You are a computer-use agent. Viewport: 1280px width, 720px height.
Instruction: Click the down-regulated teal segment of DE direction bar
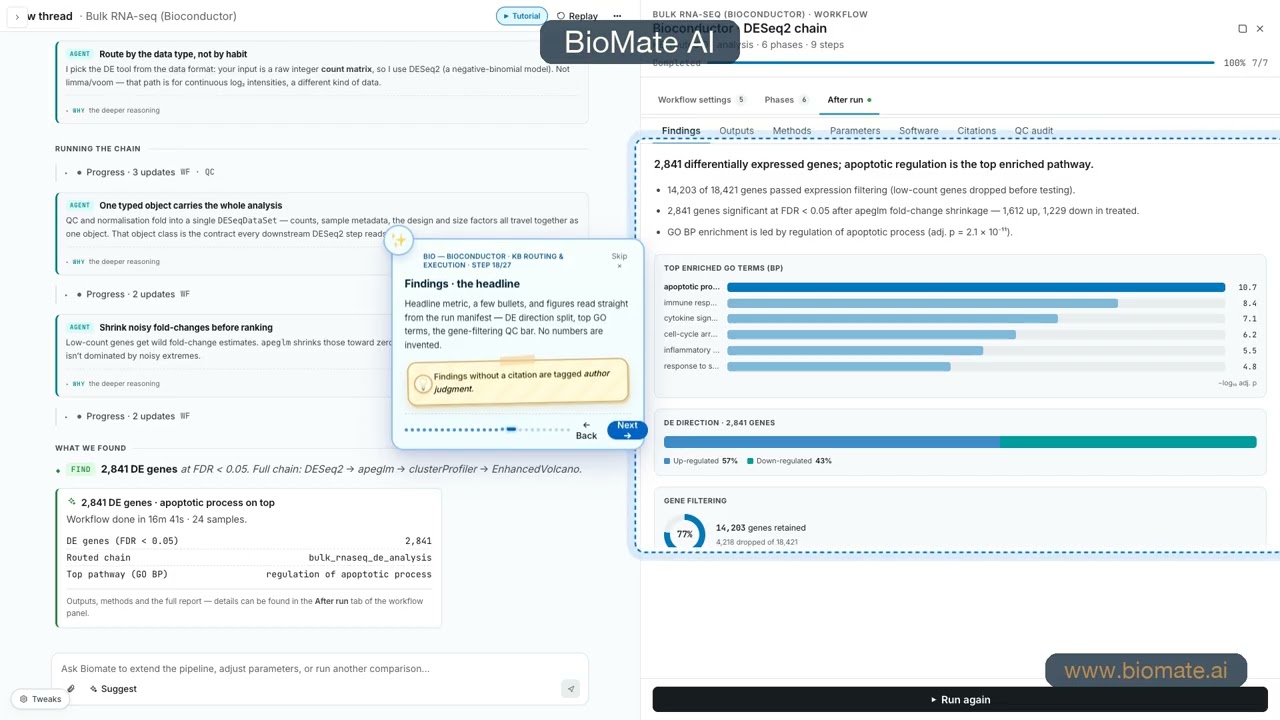pyautogui.click(x=1128, y=442)
